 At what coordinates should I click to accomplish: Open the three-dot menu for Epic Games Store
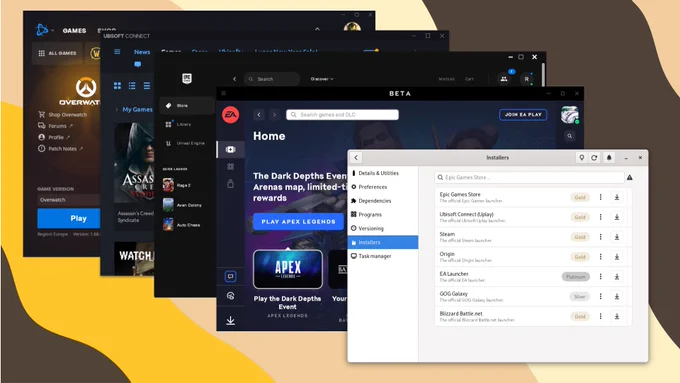(x=601, y=197)
